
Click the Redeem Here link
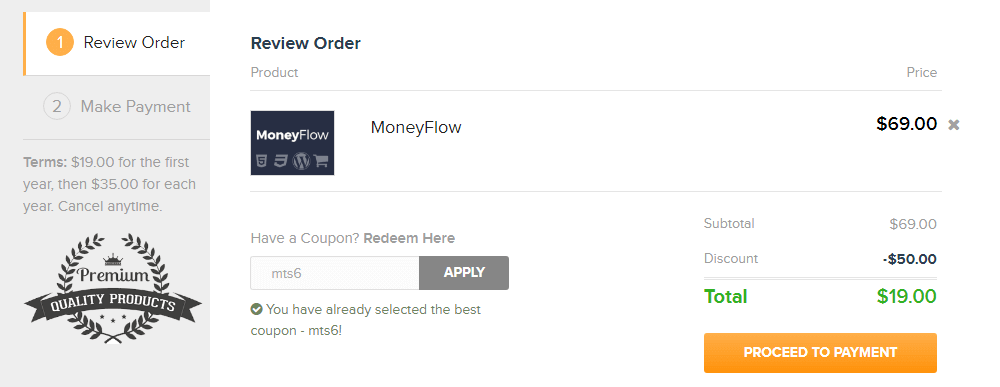[409, 238]
